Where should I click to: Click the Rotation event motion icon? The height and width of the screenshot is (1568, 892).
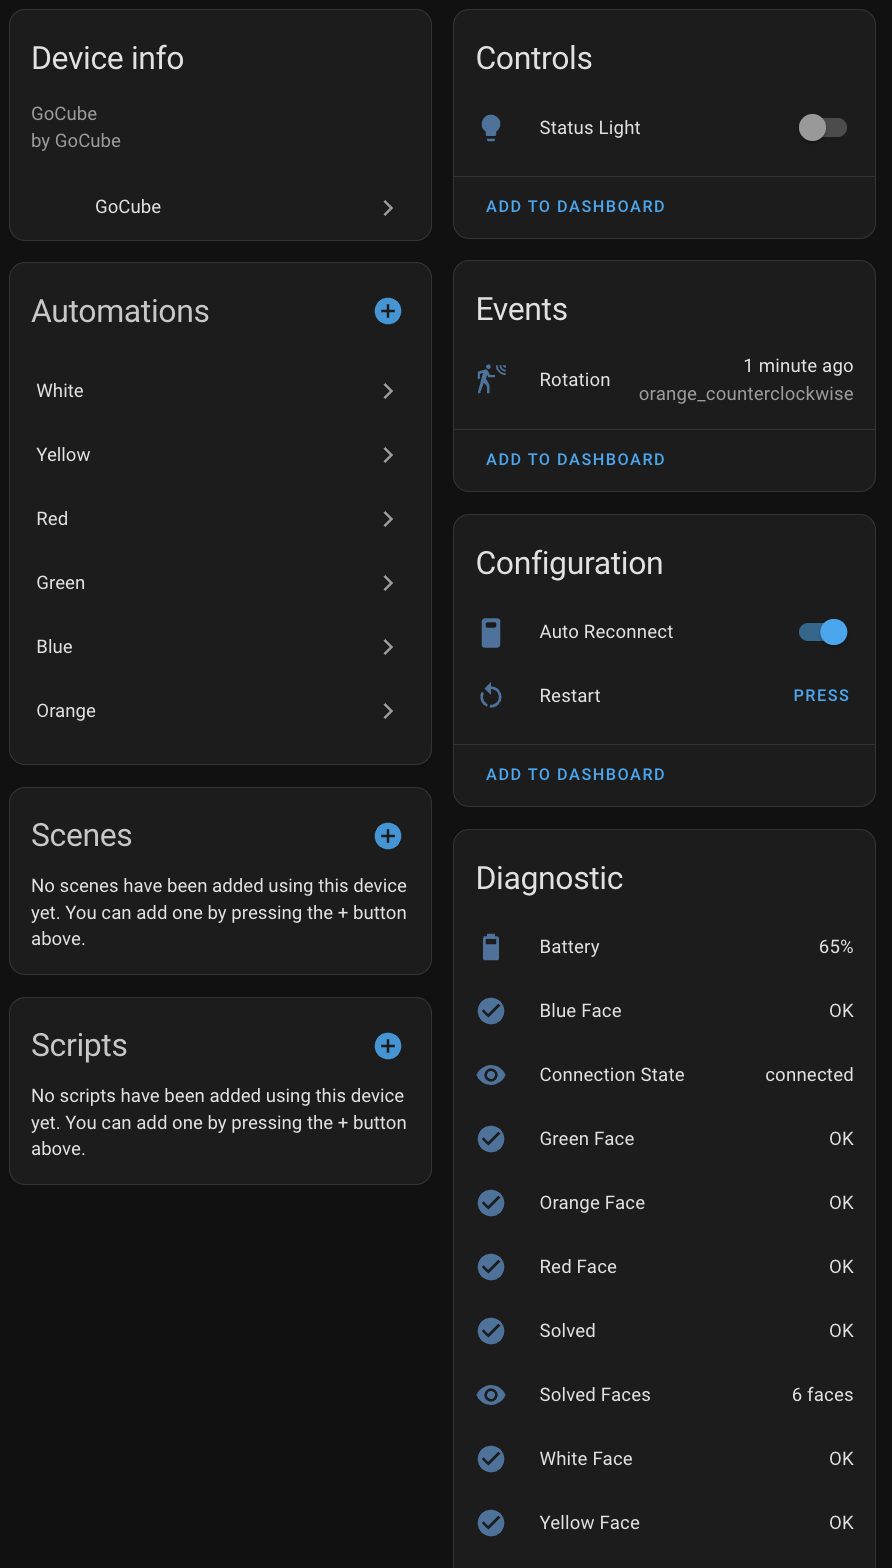[491, 379]
